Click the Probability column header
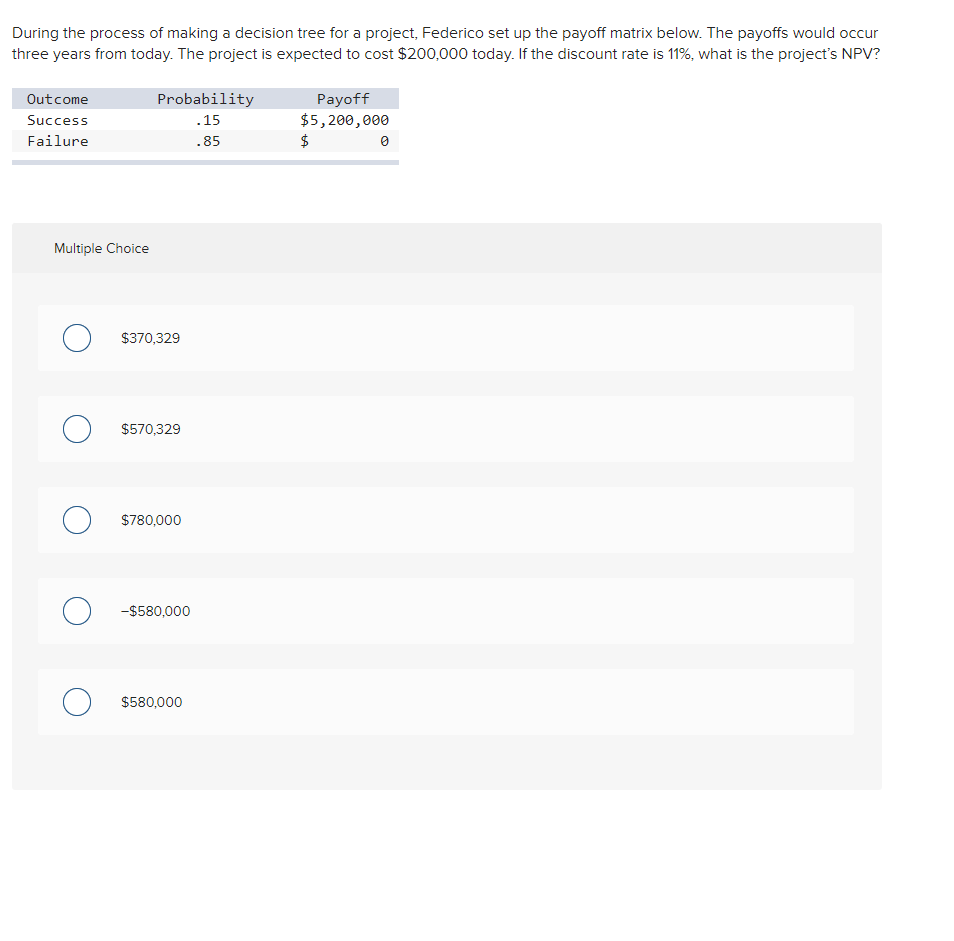This screenshot has height=941, width=954. click(x=205, y=99)
